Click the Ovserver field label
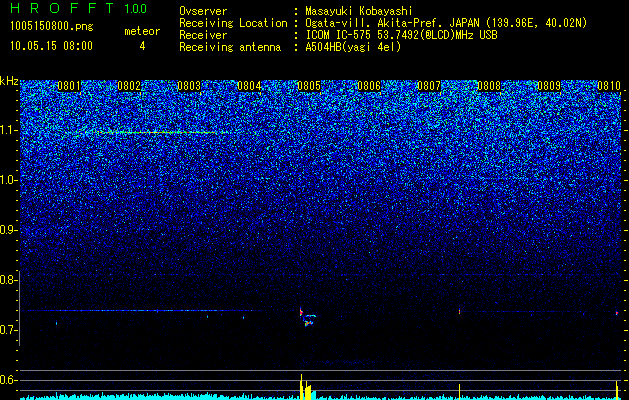 pos(203,11)
